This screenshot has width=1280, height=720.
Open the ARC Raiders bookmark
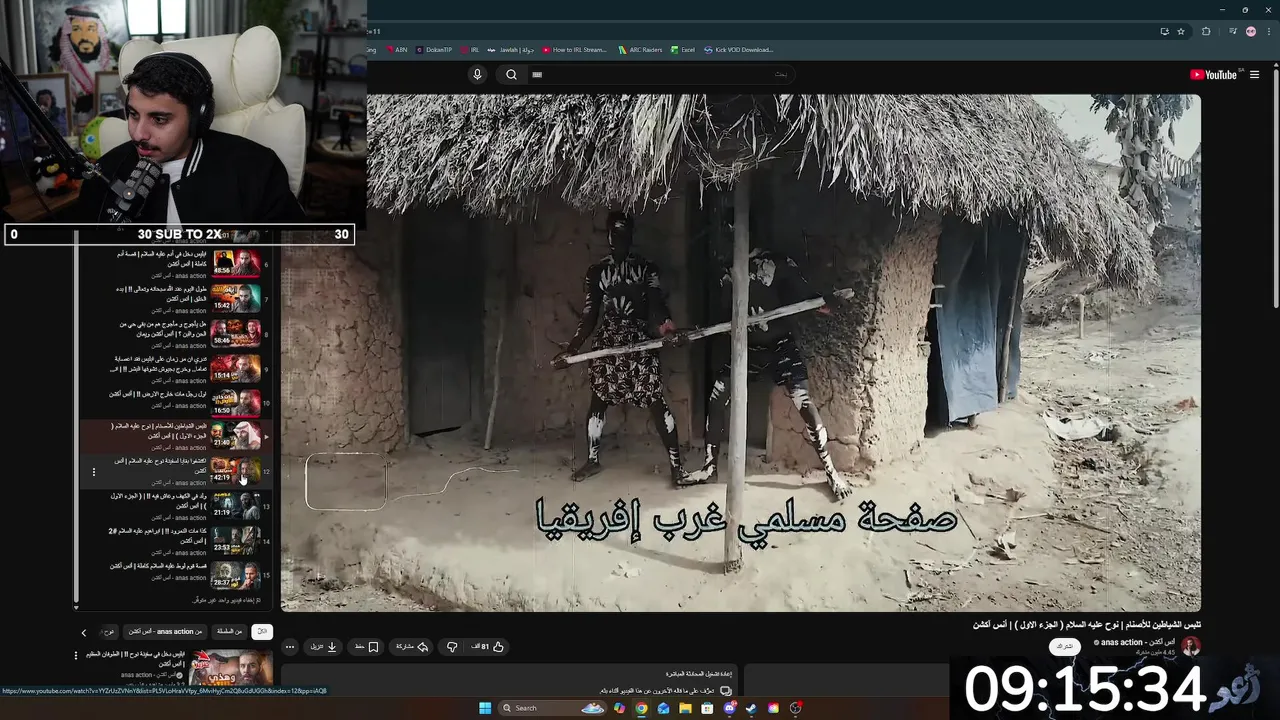pos(640,49)
